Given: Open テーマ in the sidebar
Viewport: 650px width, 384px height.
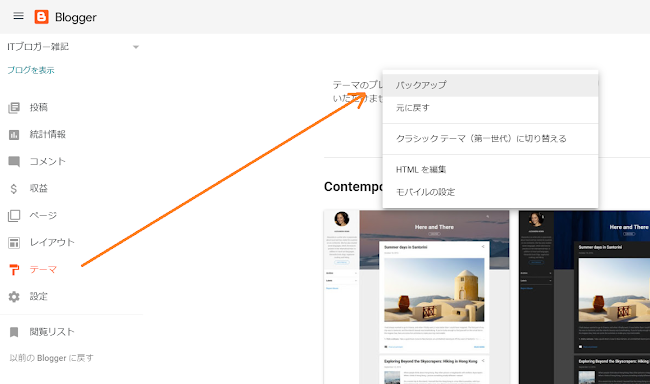Looking at the screenshot, I should pyautogui.click(x=43, y=270).
